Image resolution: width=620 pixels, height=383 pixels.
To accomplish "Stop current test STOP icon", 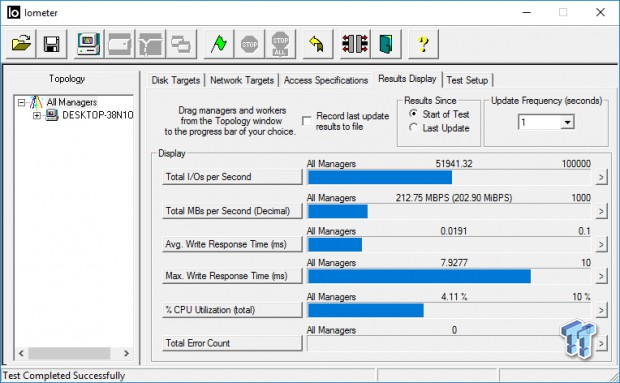I will coord(250,43).
